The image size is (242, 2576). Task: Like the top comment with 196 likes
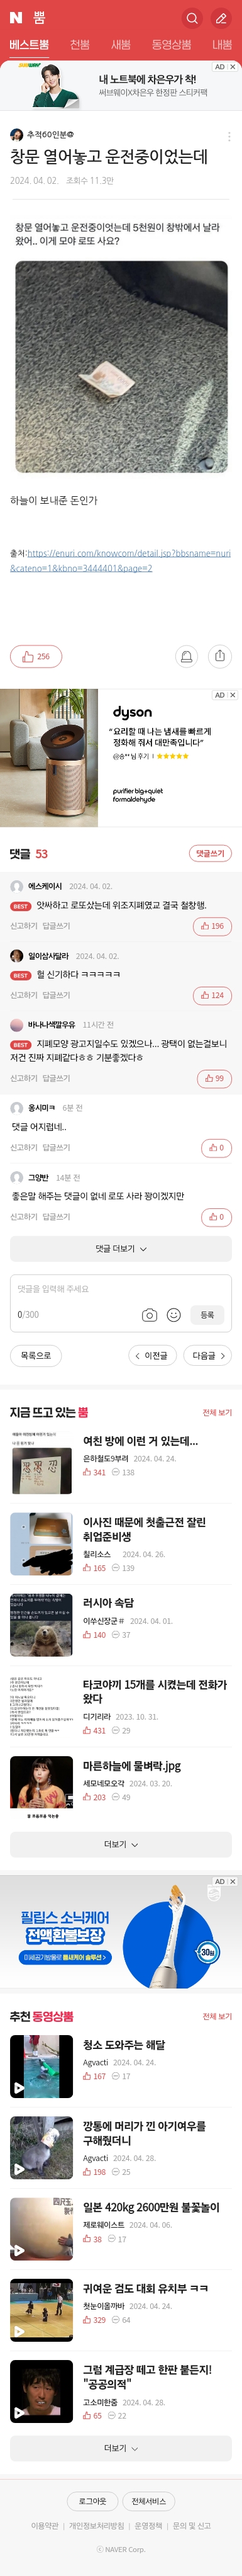tap(213, 926)
